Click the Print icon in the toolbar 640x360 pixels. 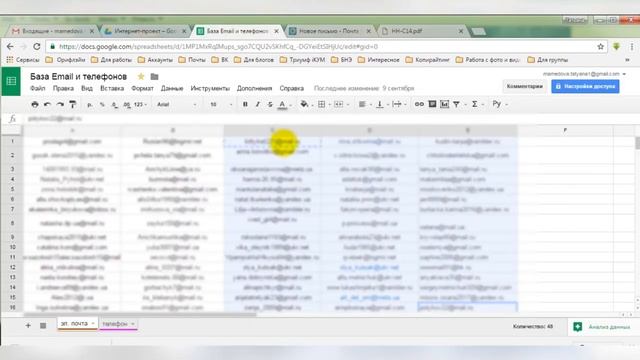(x=35, y=104)
